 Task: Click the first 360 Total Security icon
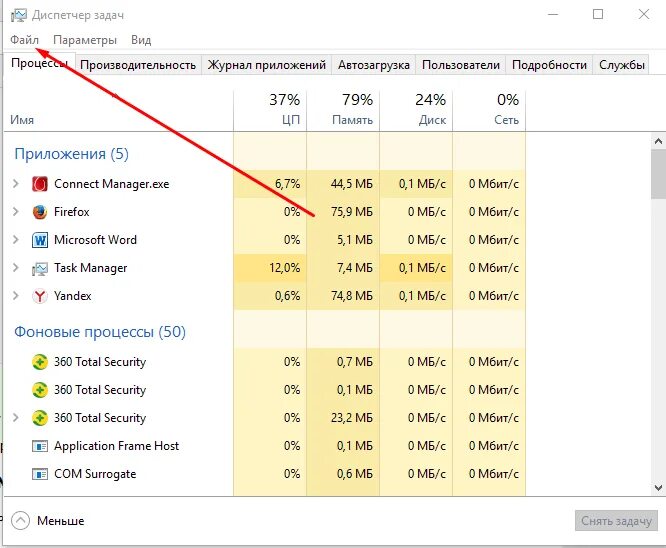(x=40, y=362)
